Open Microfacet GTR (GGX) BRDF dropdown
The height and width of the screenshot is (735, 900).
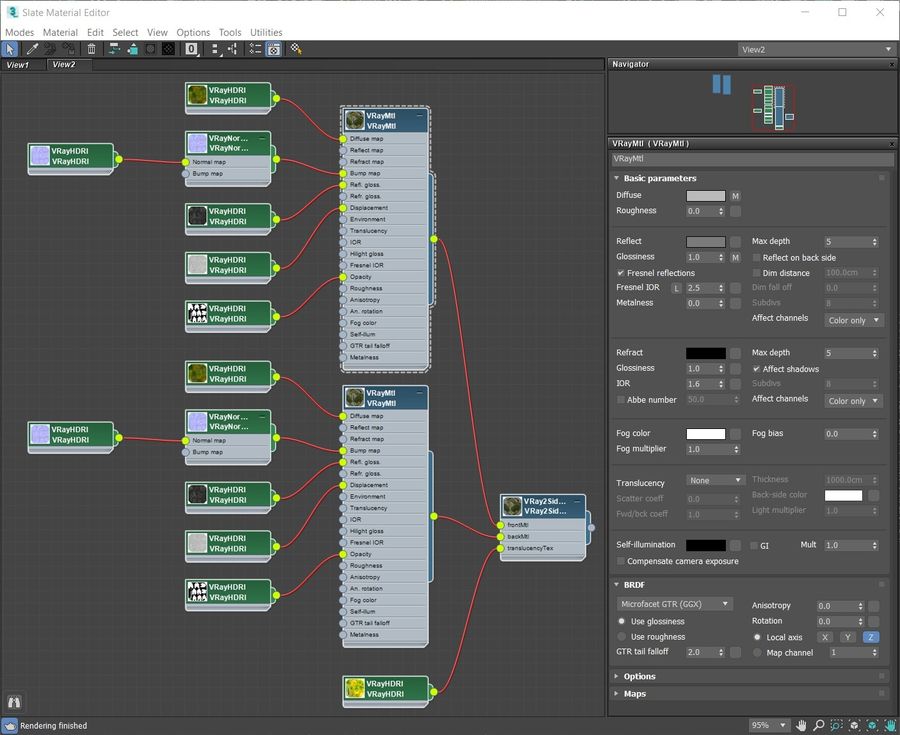pyautogui.click(x=674, y=604)
